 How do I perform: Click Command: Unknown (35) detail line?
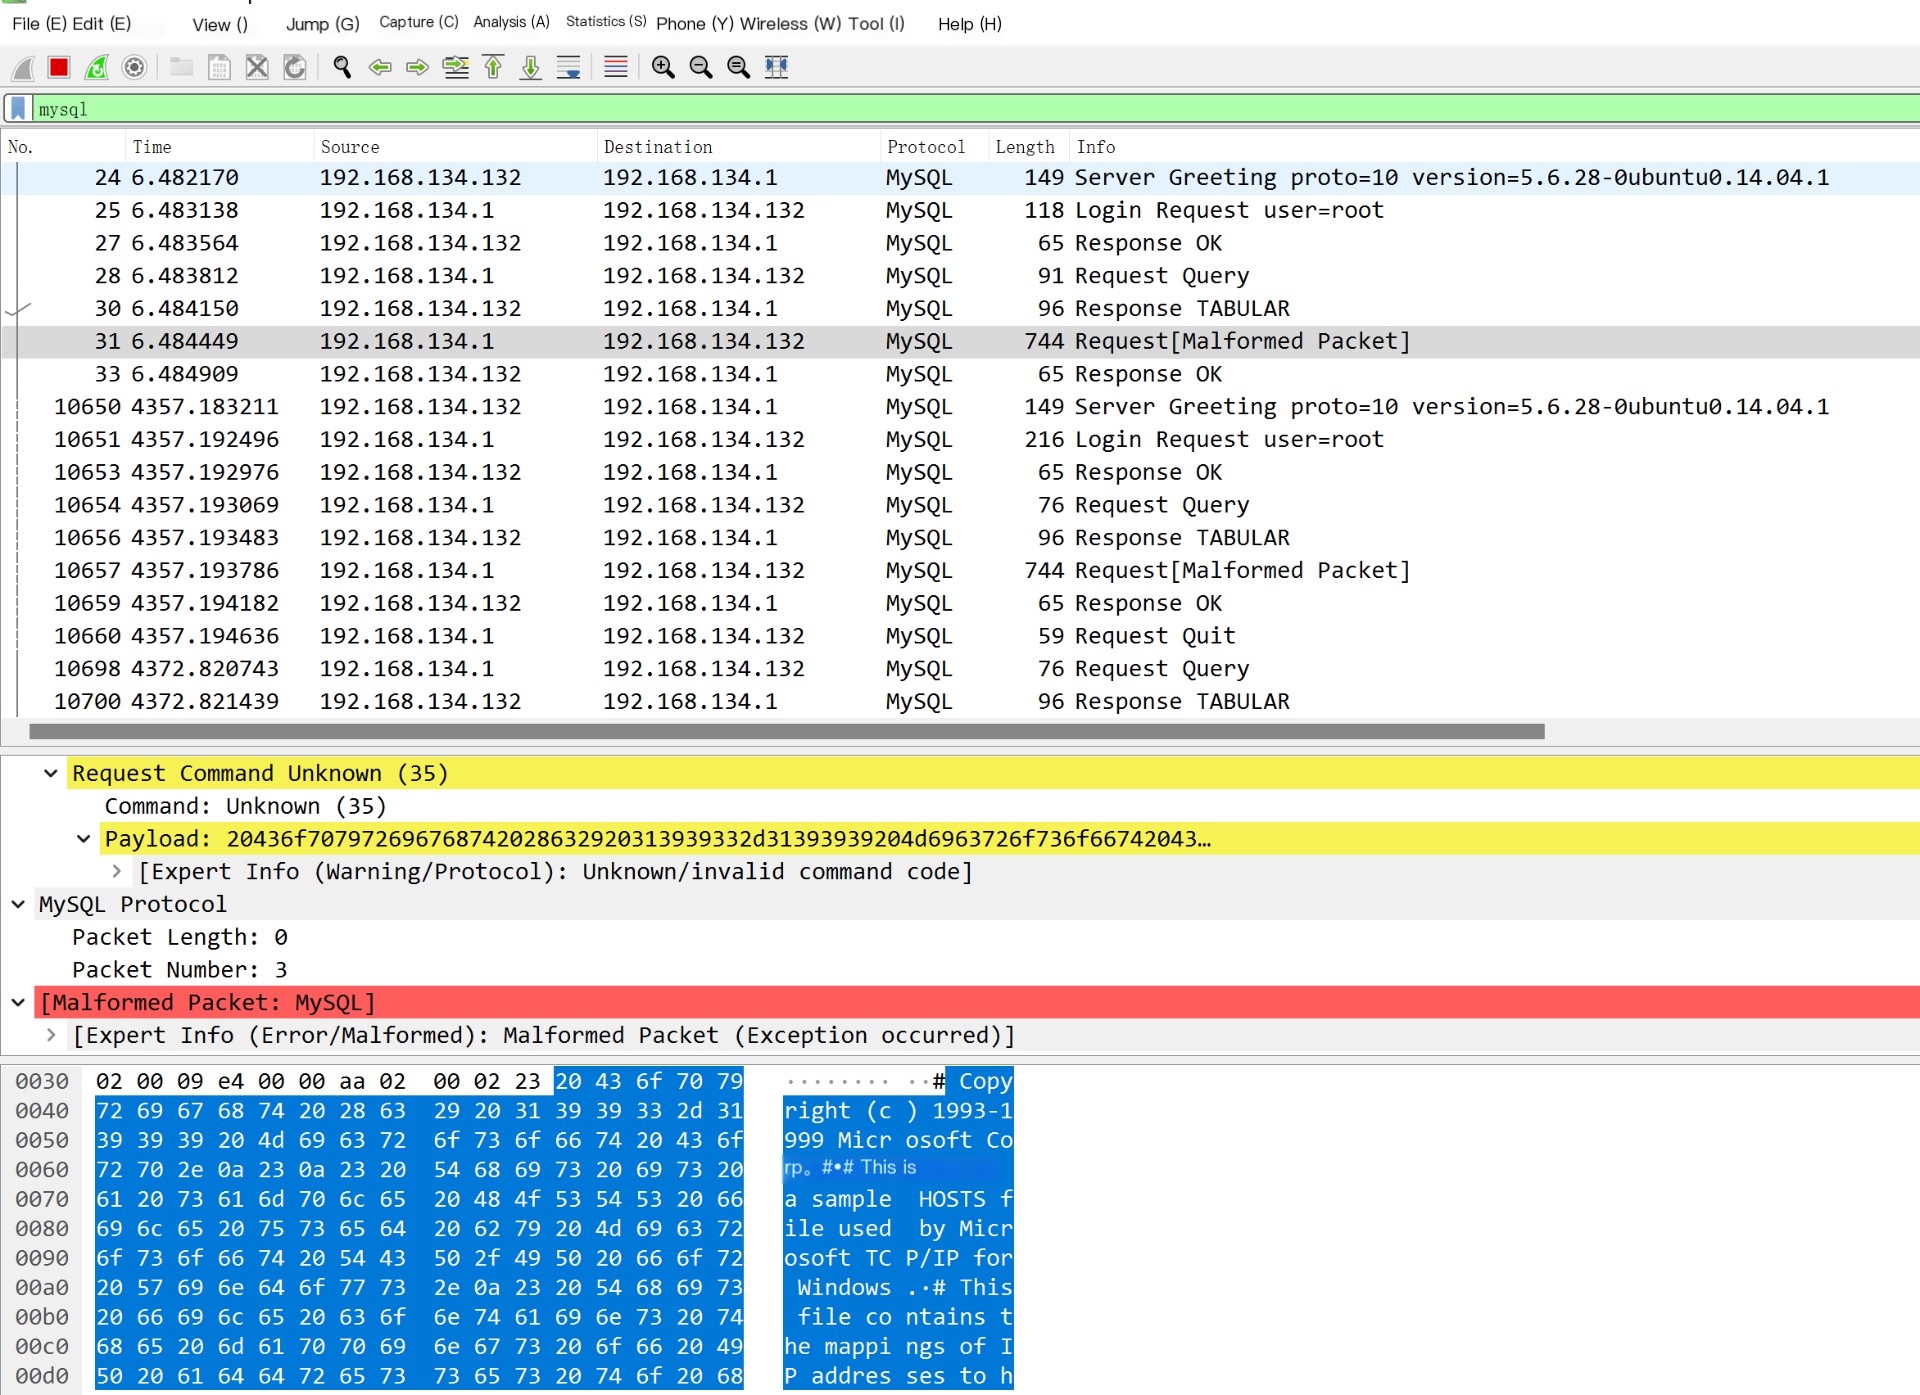(x=245, y=806)
